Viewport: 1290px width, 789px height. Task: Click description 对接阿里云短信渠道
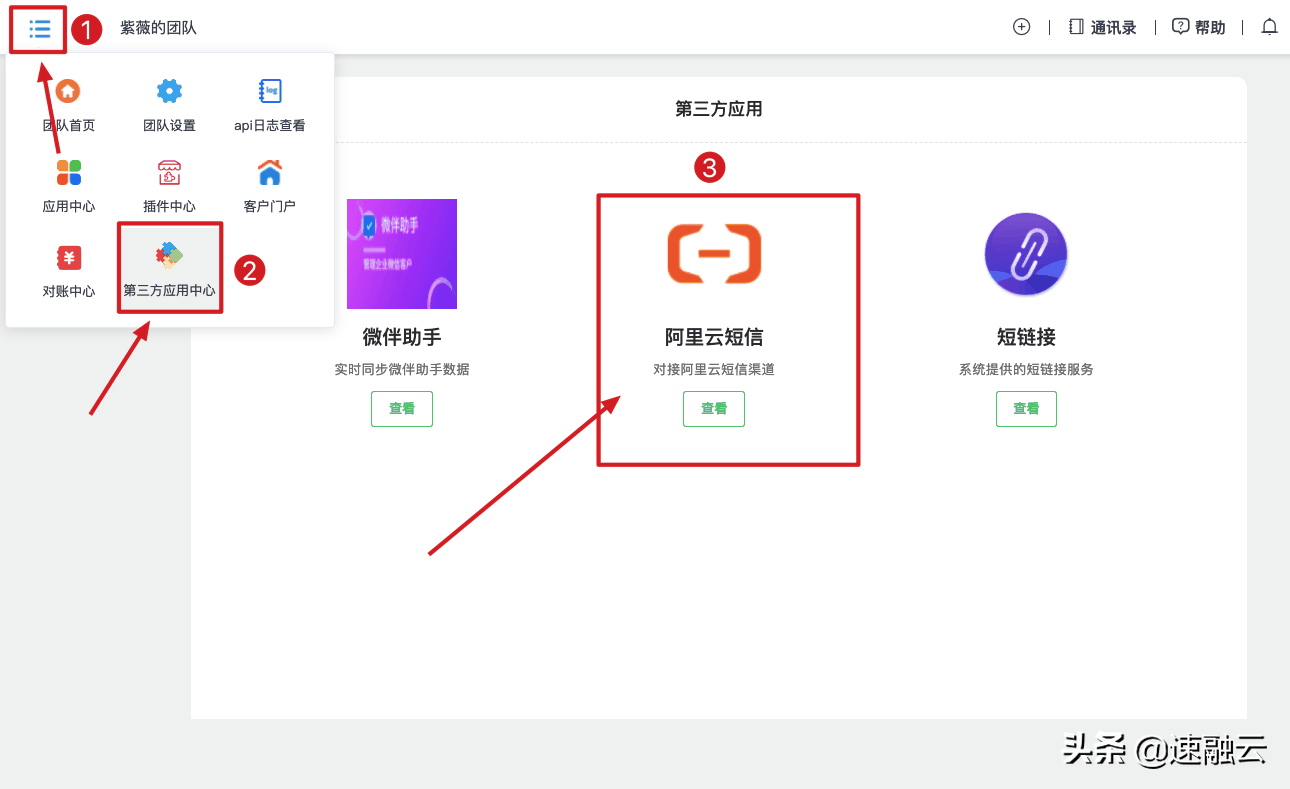pos(714,370)
